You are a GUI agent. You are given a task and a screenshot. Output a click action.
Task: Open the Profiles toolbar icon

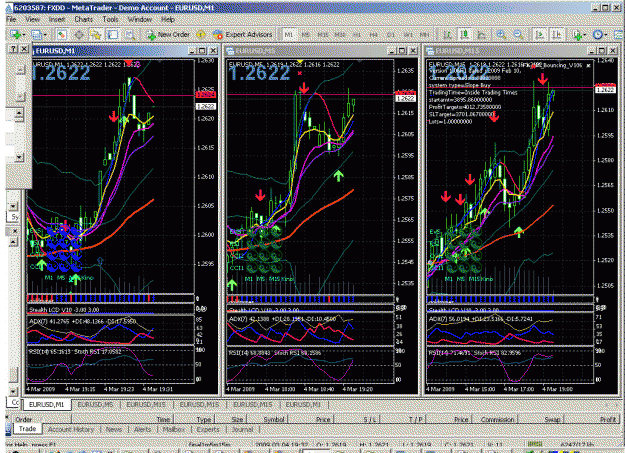click(x=36, y=35)
